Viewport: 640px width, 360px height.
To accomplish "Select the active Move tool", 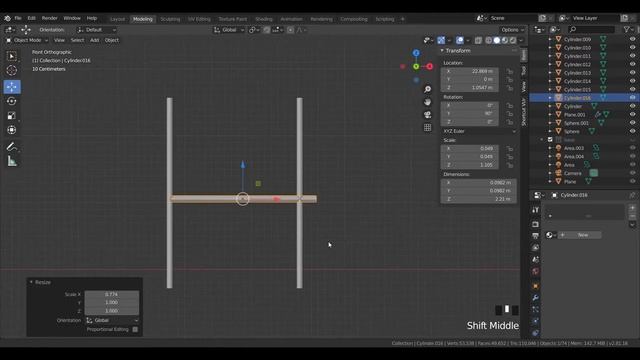I will (x=12, y=87).
